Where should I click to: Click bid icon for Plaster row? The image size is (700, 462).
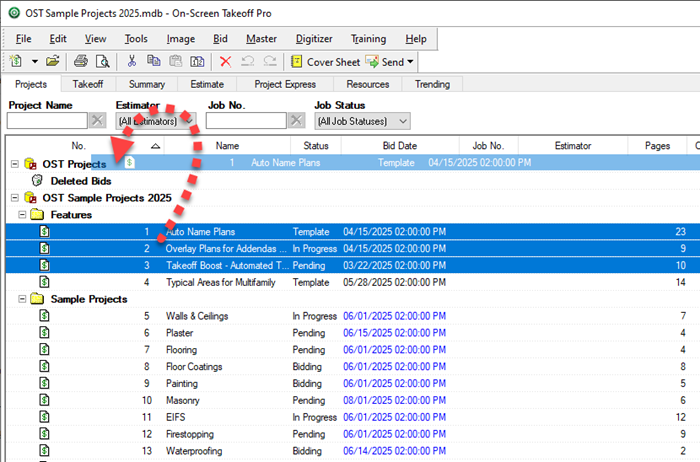pos(44,333)
